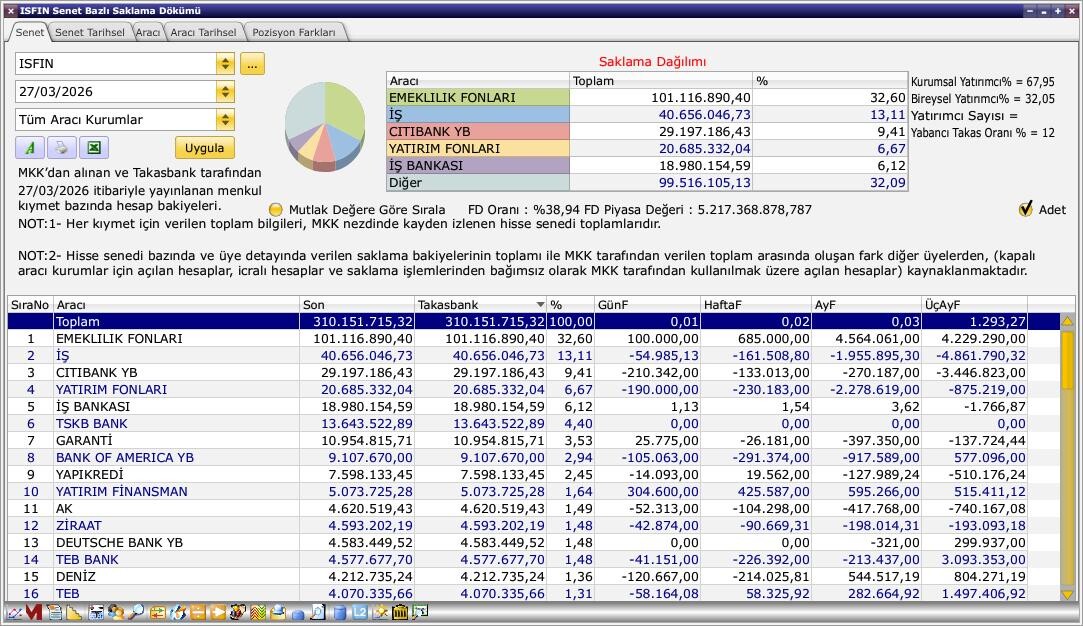Image resolution: width=1083 pixels, height=626 pixels.
Task: Open the line chart icon in bottom toolbar
Action: point(14,612)
